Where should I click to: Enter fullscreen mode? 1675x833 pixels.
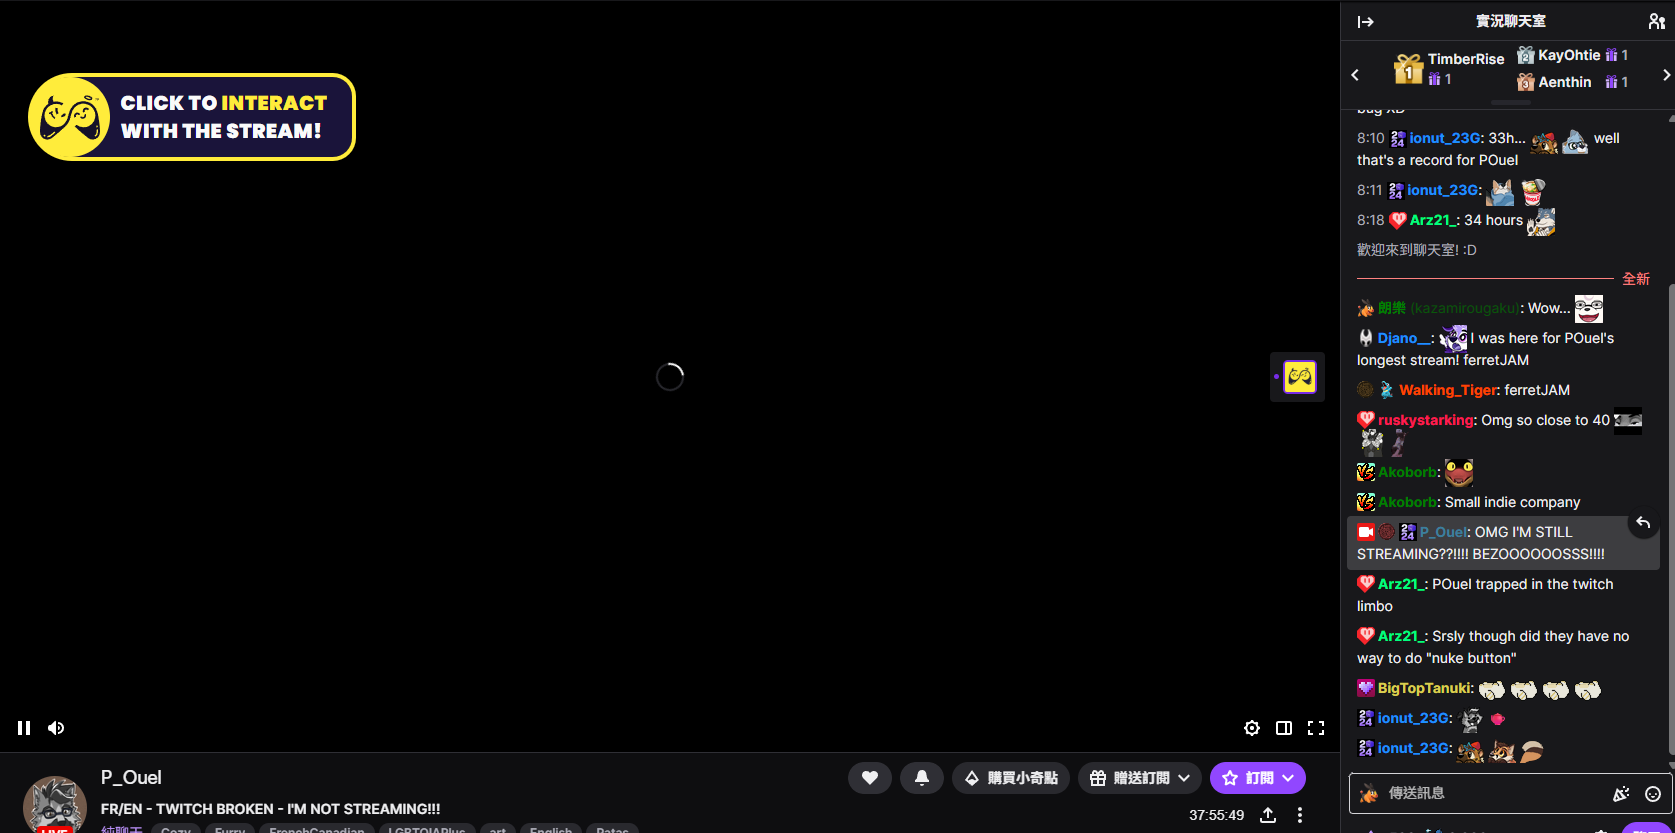click(1316, 728)
